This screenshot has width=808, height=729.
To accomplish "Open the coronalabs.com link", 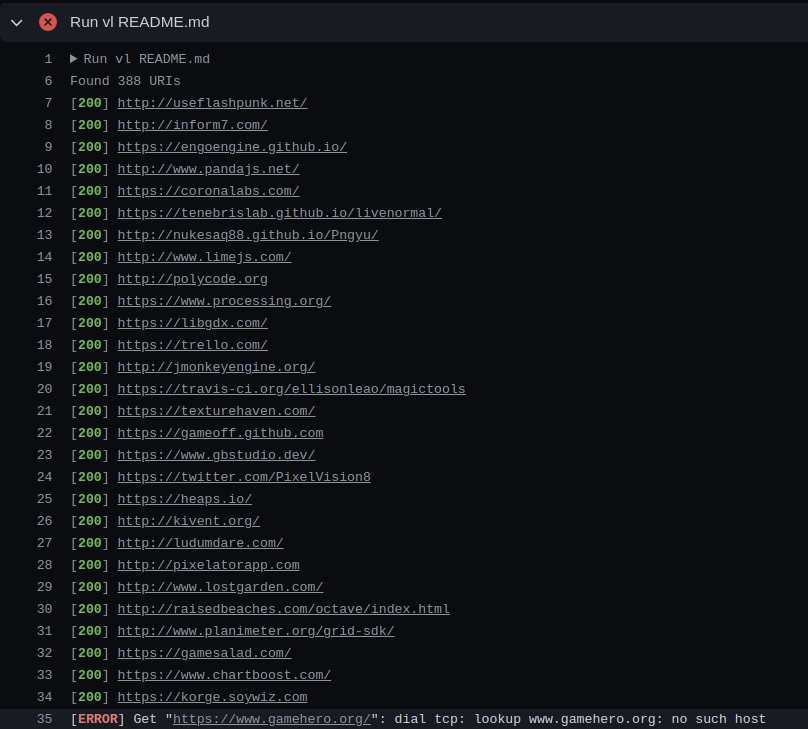I will tap(208, 191).
